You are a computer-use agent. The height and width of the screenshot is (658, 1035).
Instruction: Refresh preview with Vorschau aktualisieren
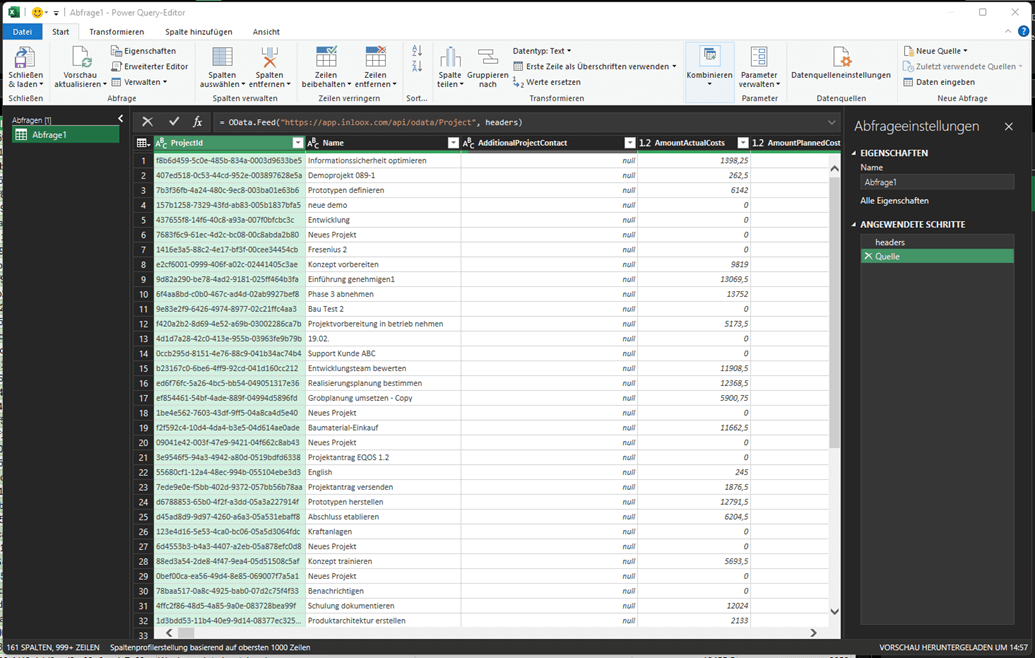click(x=81, y=67)
